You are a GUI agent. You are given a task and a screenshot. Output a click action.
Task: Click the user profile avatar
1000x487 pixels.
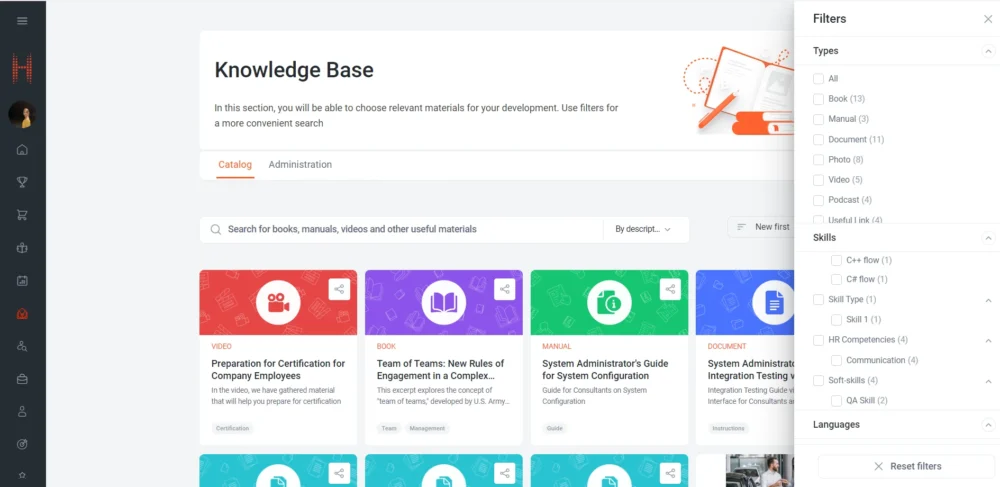click(22, 114)
